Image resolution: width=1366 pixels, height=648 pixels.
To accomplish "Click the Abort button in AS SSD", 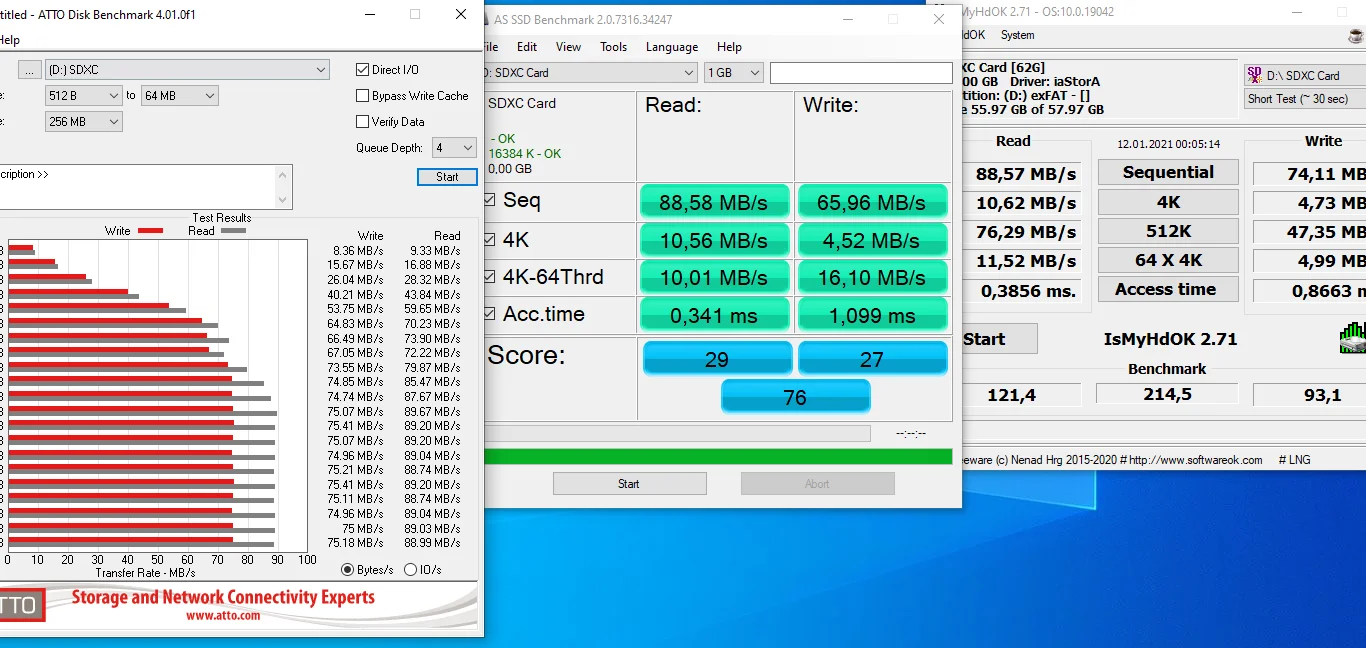I will [817, 484].
